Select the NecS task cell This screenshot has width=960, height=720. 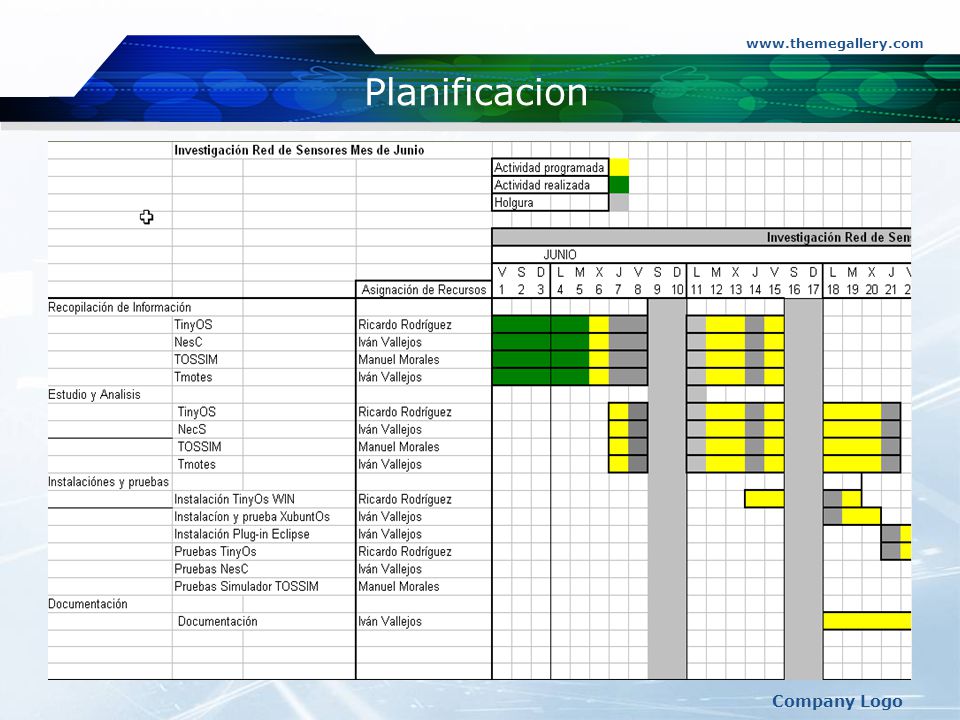(192, 429)
